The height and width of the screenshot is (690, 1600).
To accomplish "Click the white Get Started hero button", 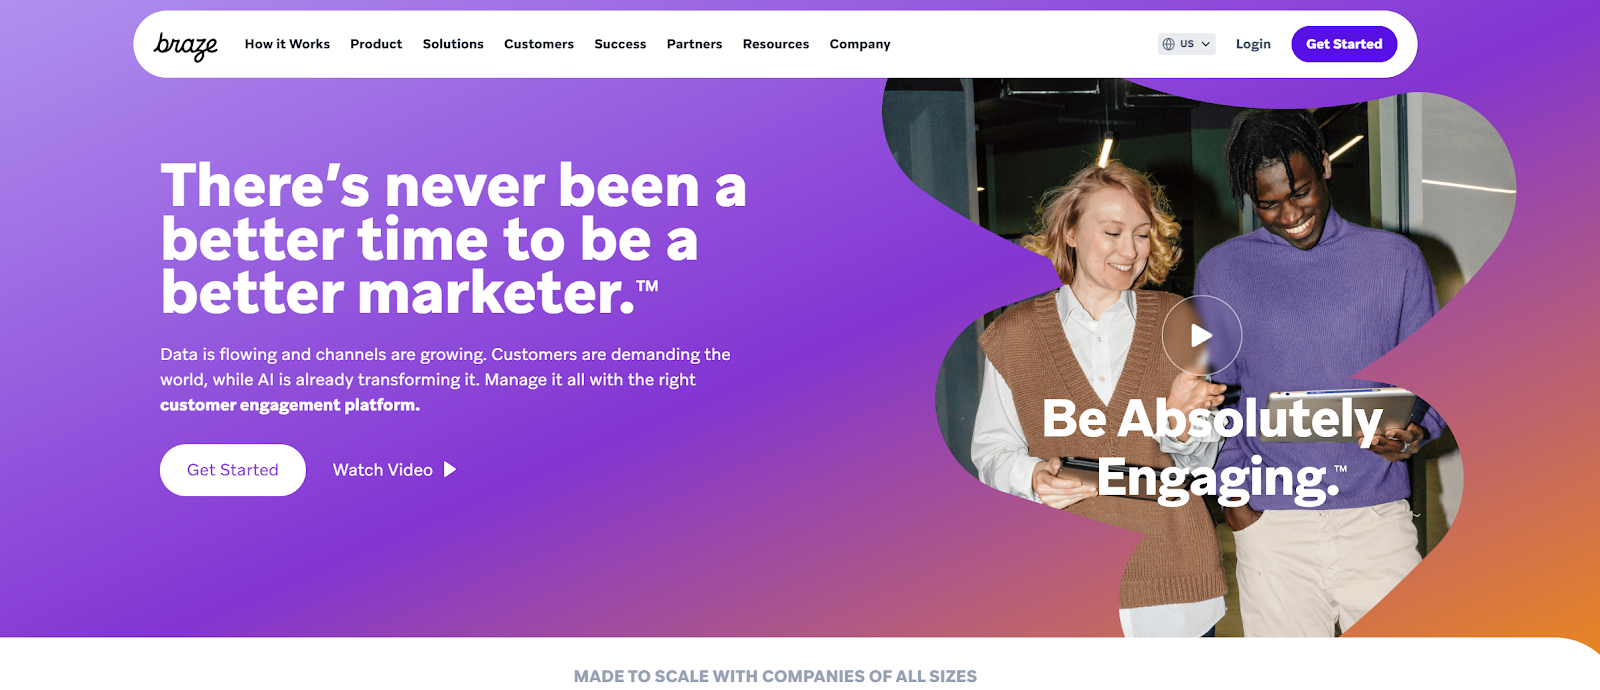I will [x=233, y=470].
